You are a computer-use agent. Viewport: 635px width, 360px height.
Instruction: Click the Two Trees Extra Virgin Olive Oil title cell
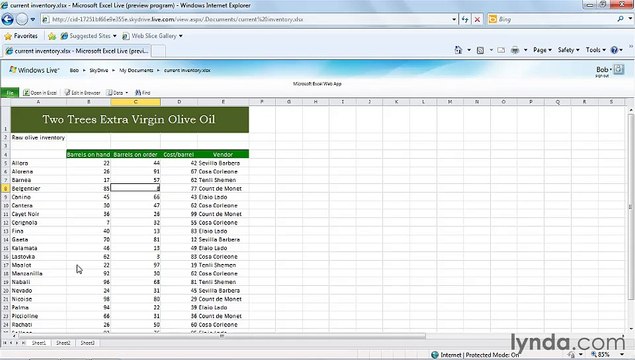point(130,119)
